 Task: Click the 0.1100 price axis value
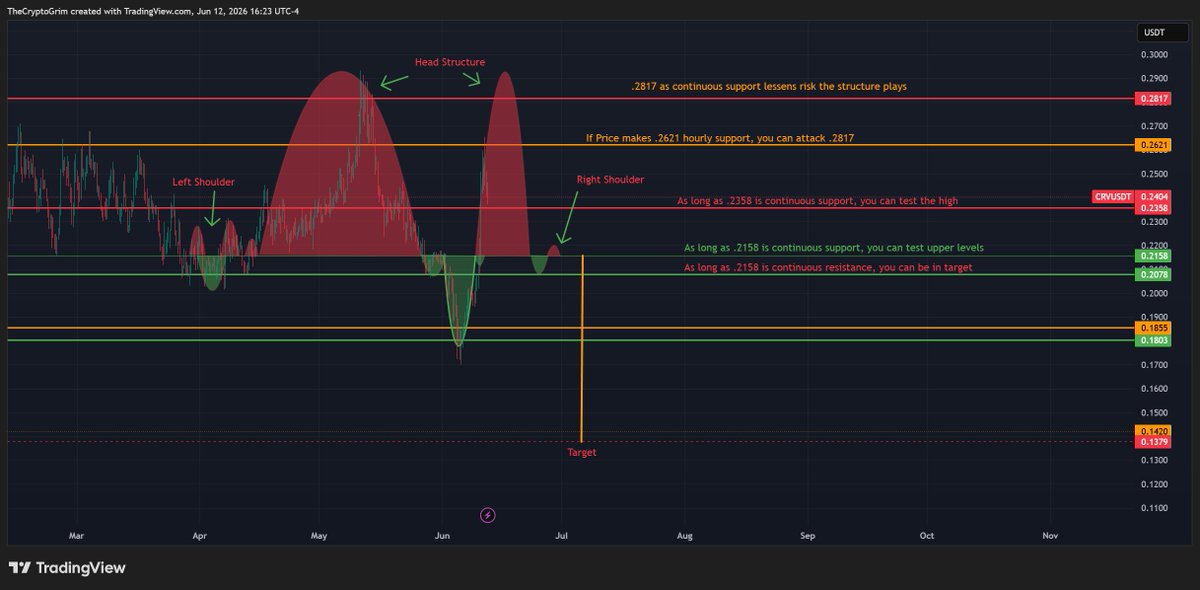pyautogui.click(x=1153, y=508)
